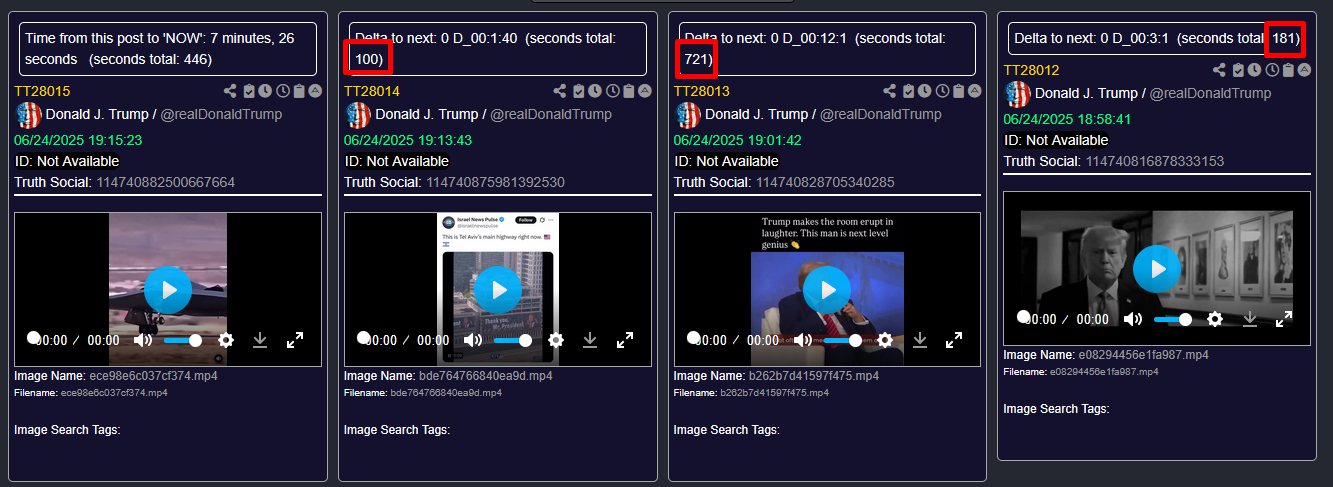This screenshot has width=1333, height=487.
Task: Enter fullscreen for the TT28014 video
Action: 625,340
